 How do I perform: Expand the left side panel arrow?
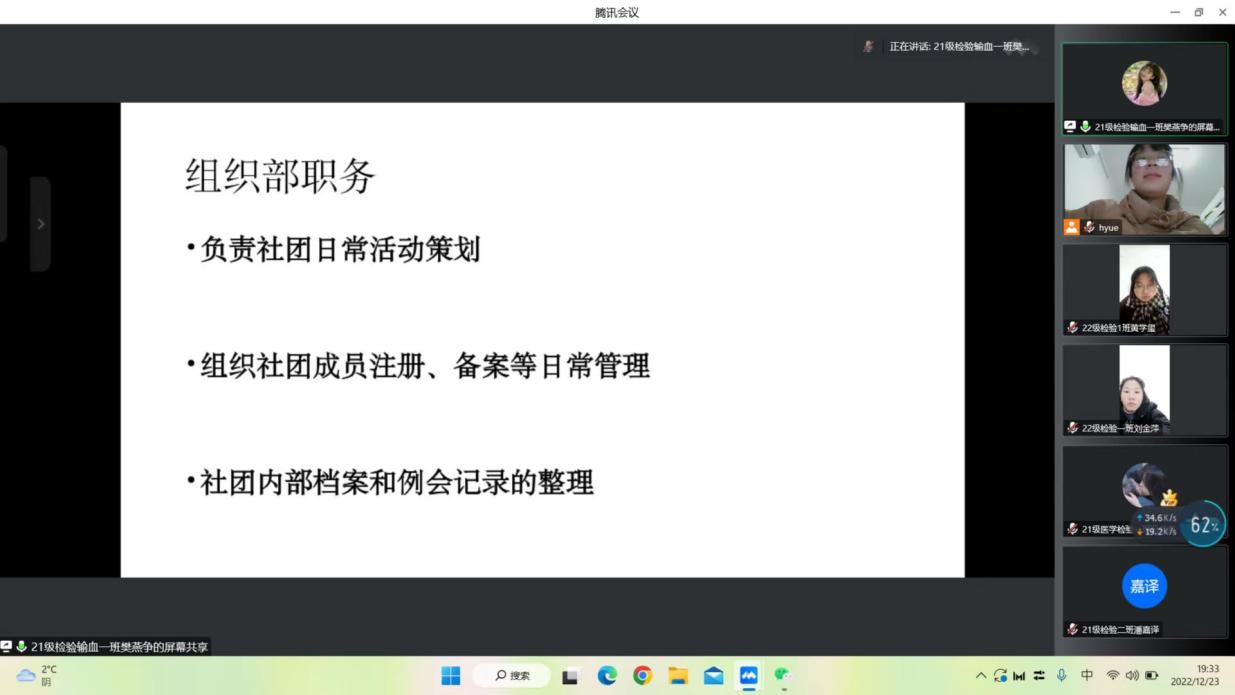40,224
